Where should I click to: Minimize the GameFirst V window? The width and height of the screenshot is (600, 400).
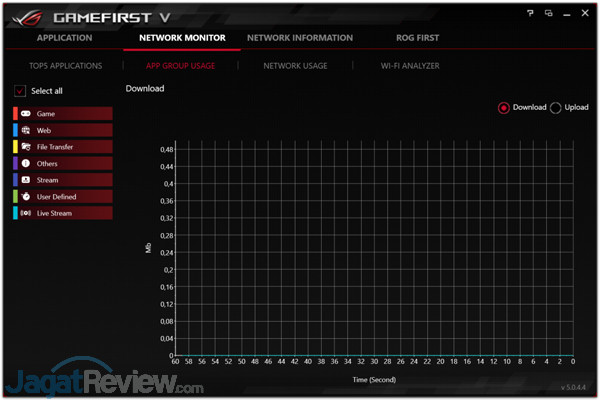click(567, 14)
